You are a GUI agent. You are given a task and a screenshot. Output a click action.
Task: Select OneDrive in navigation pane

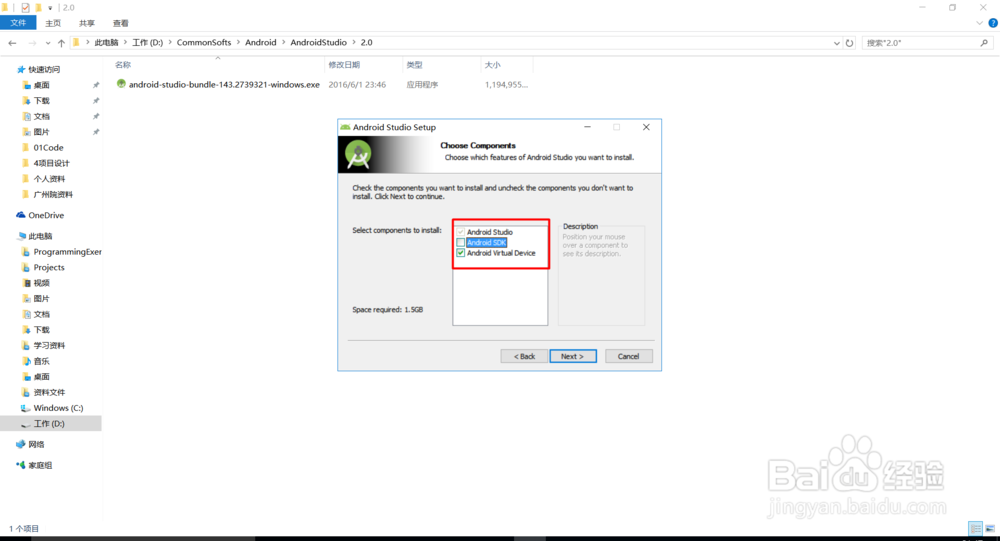(x=46, y=215)
